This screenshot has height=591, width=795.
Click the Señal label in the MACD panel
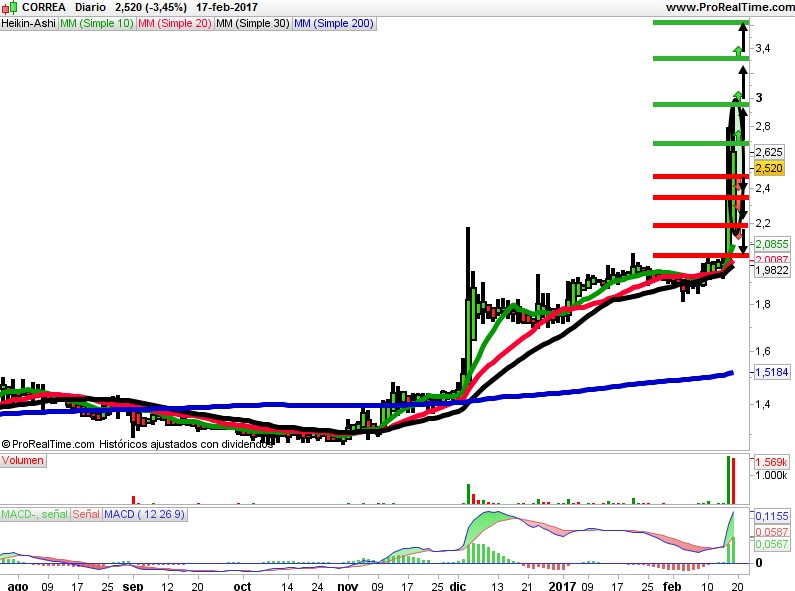(x=86, y=514)
